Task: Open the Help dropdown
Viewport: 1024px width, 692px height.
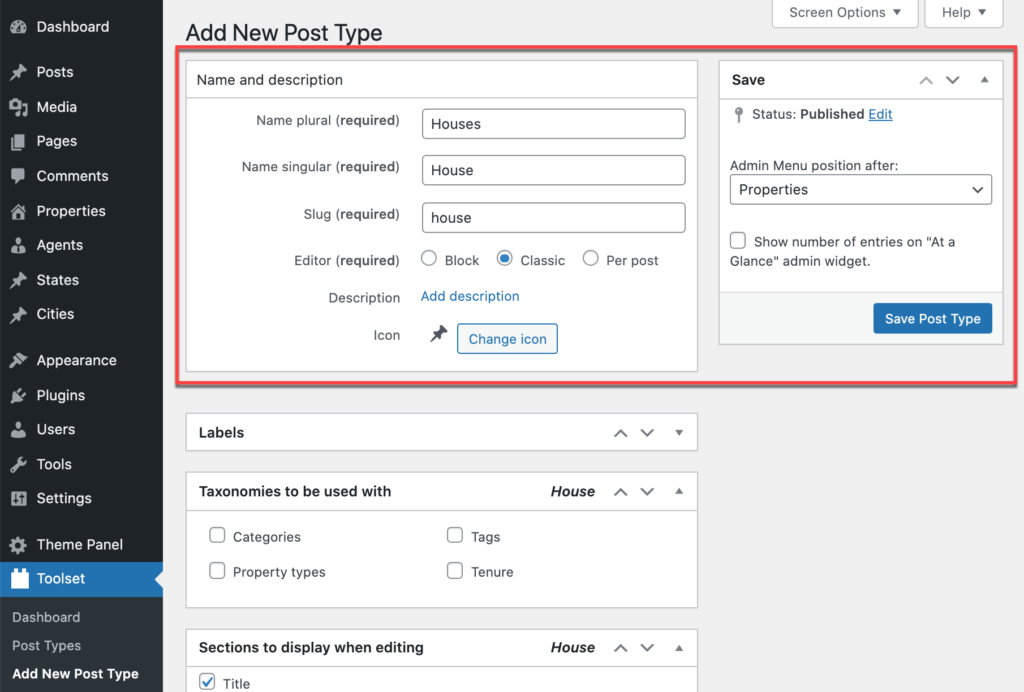Action: click(x=964, y=12)
